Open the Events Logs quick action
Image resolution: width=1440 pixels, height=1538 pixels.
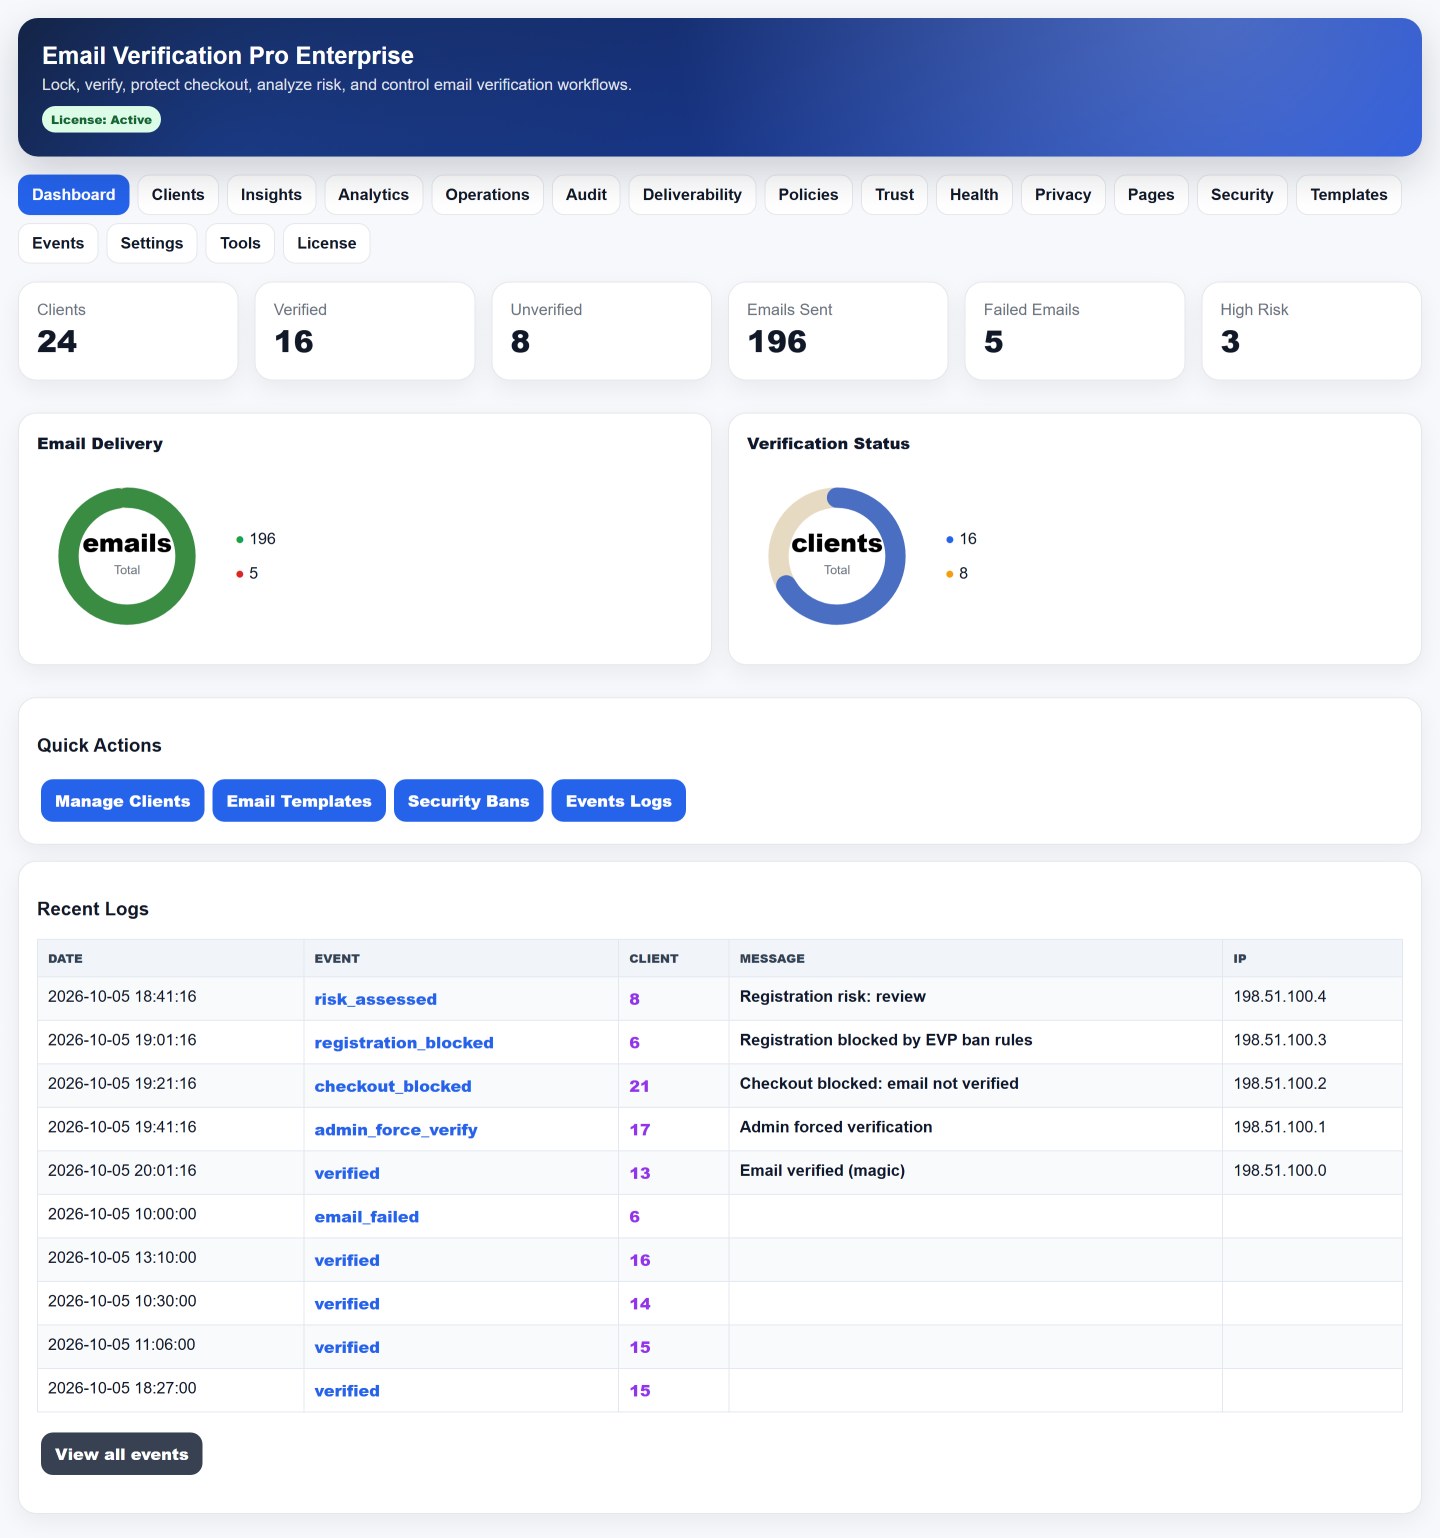point(619,801)
